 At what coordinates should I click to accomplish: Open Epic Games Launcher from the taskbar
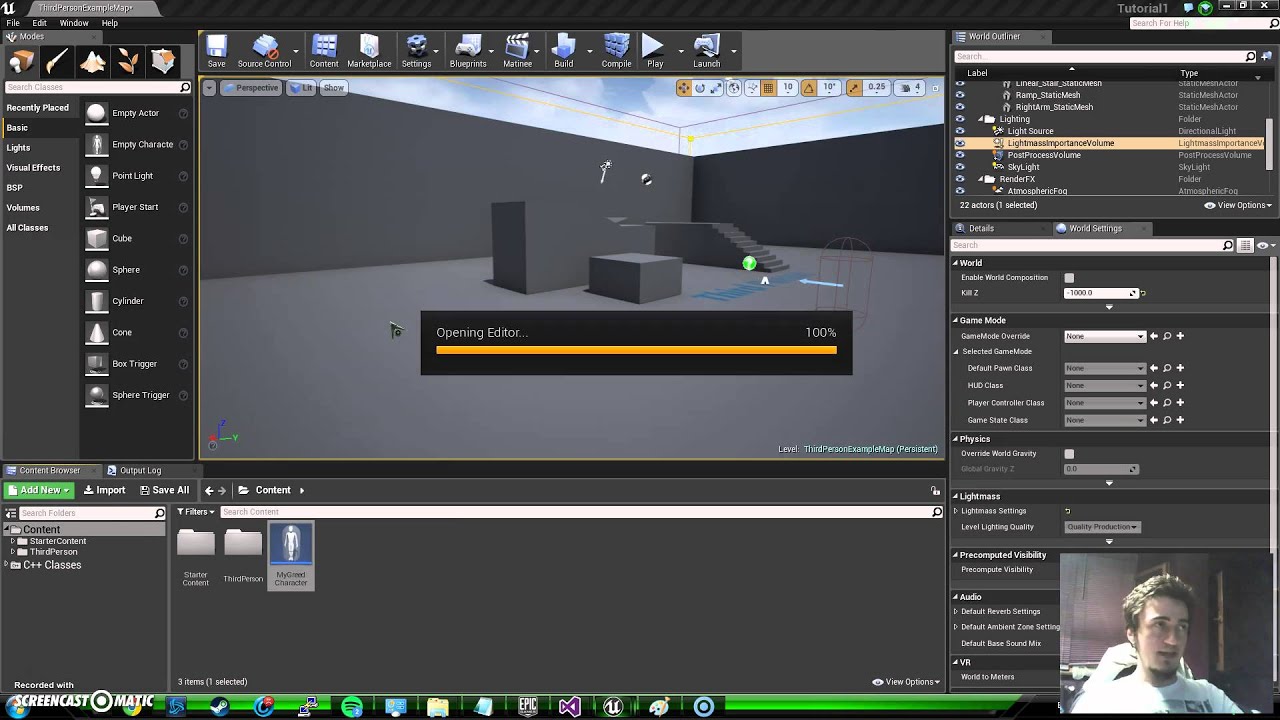pos(528,707)
